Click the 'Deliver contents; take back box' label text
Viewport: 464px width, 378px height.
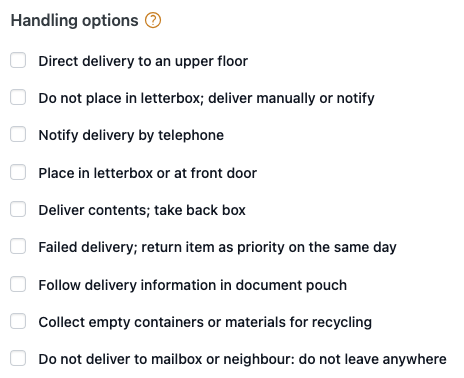pos(142,211)
